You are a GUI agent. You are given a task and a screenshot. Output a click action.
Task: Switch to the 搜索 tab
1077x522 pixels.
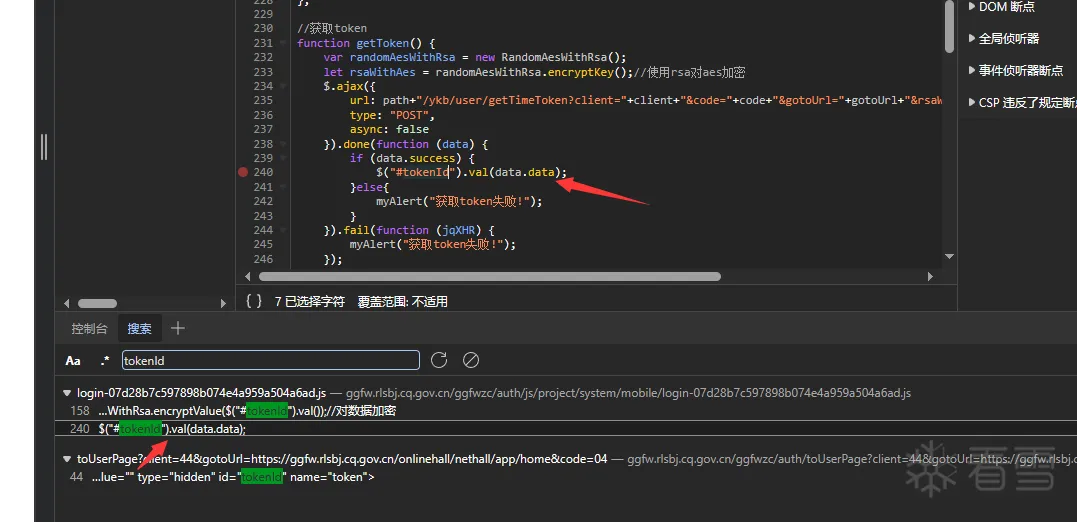click(x=139, y=329)
